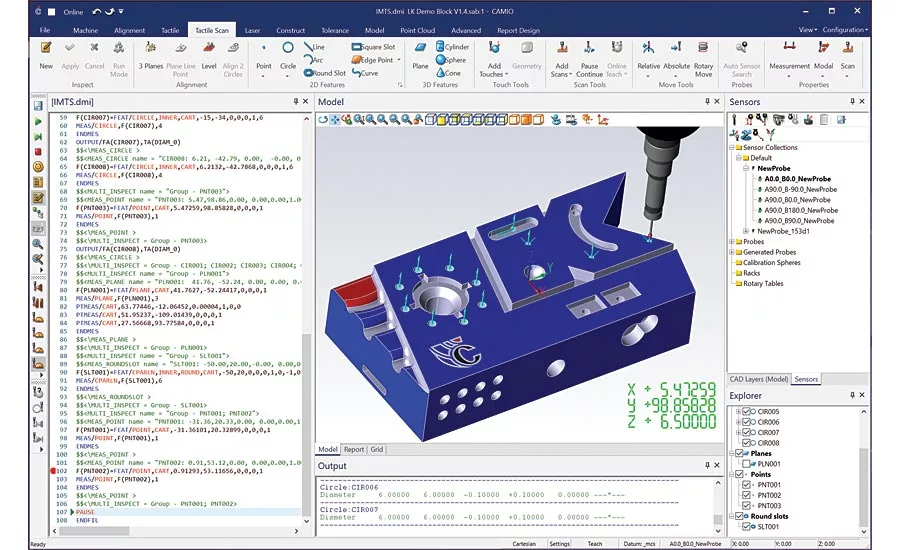This screenshot has height=550, width=900.
Task: Click the breakpoint marker on line 102
Action: [x=53, y=471]
